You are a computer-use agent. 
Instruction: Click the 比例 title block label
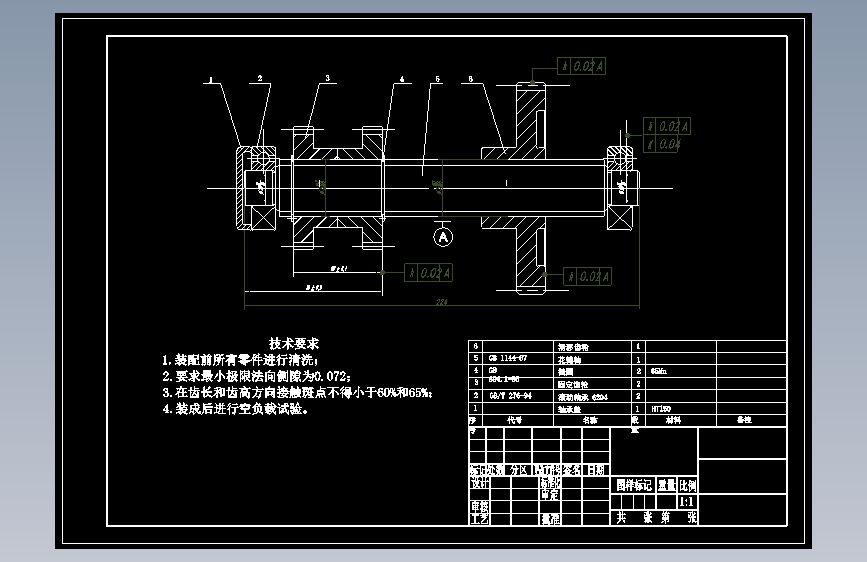coord(687,485)
